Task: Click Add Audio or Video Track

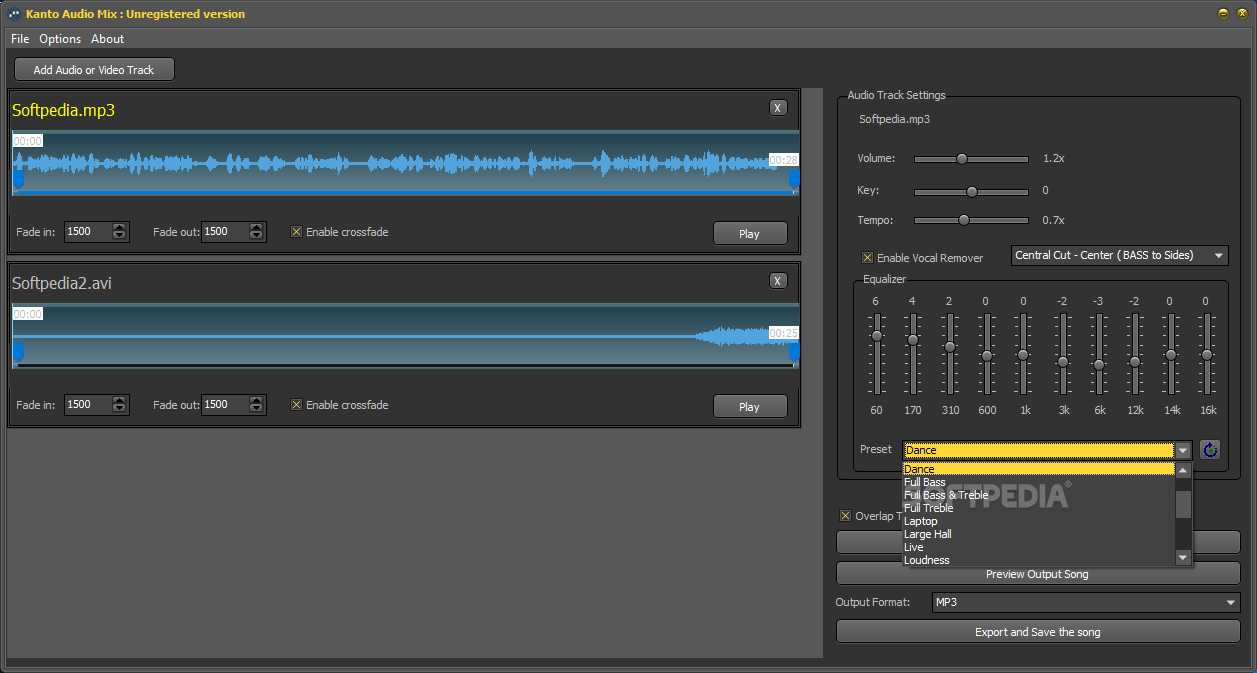Action: coord(94,70)
